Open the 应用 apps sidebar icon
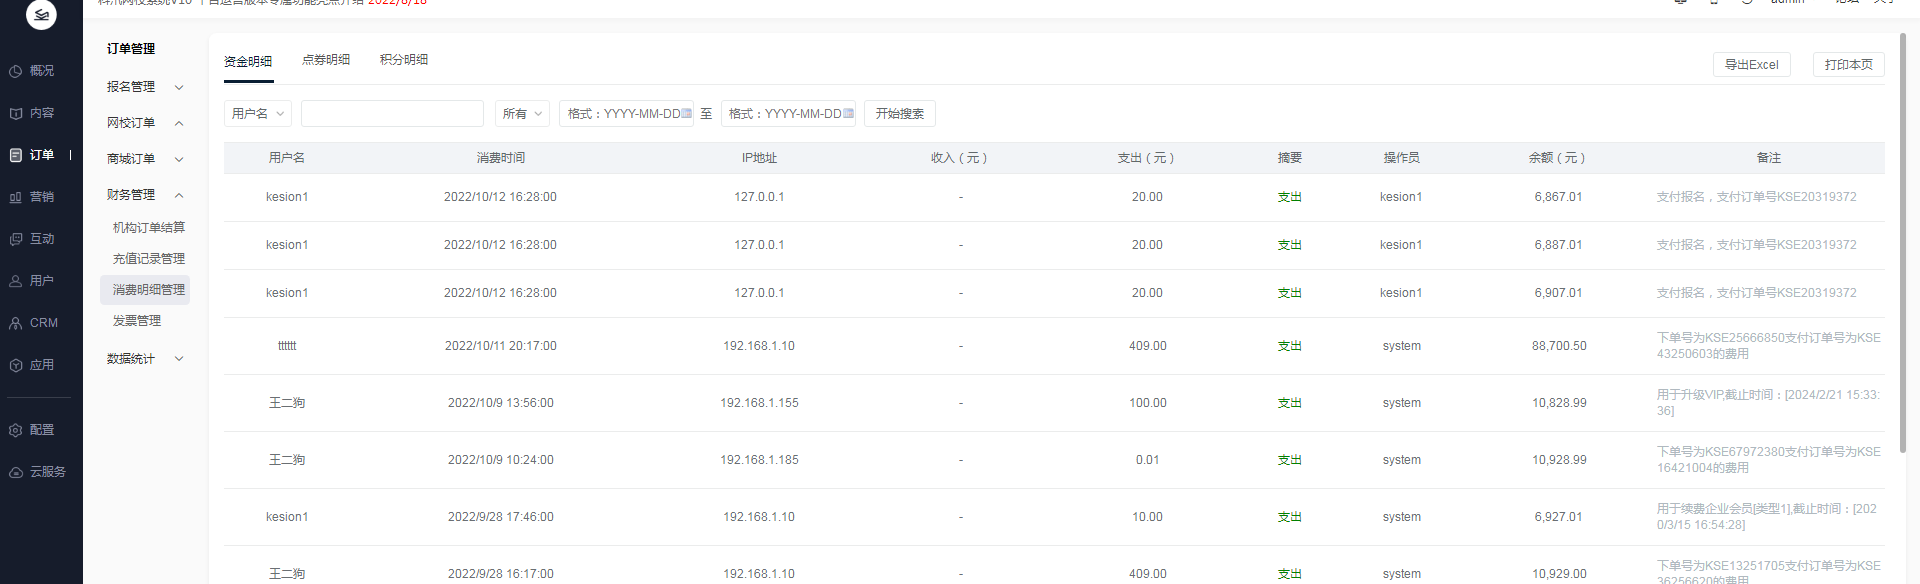This screenshot has height=584, width=1920. 16,365
